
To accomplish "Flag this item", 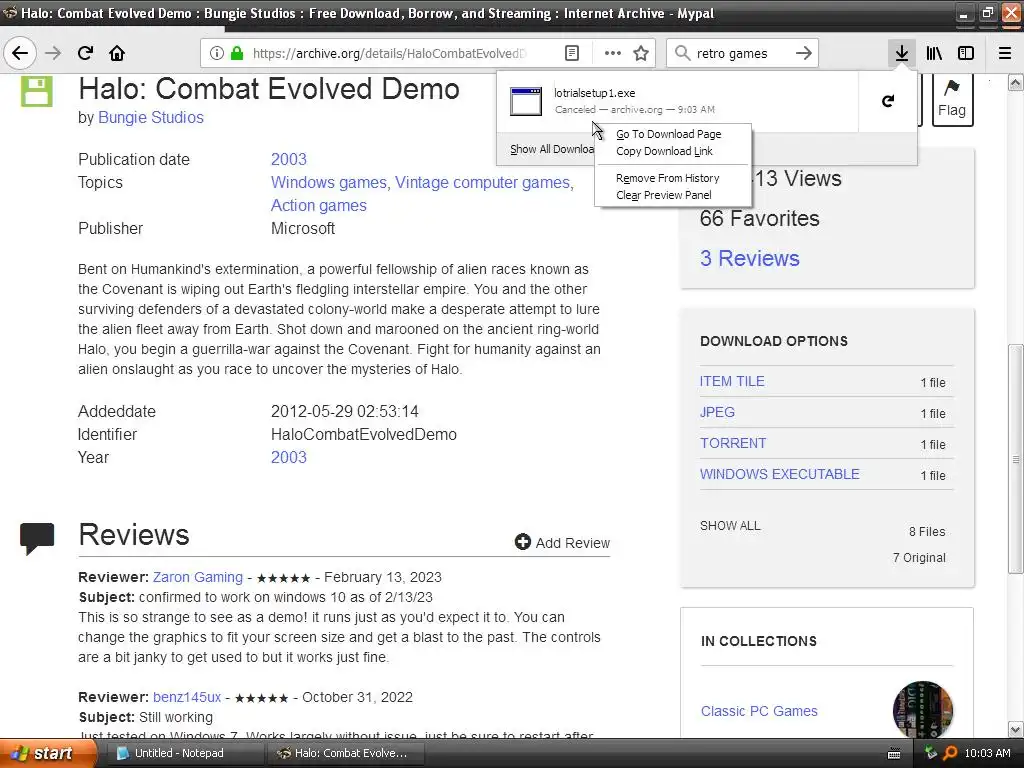I will coord(952,99).
